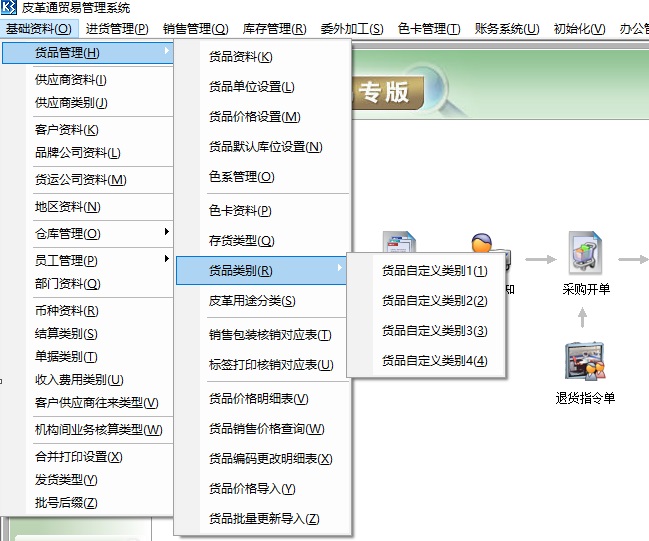Open the 库存管理(R) menu

pos(274,29)
